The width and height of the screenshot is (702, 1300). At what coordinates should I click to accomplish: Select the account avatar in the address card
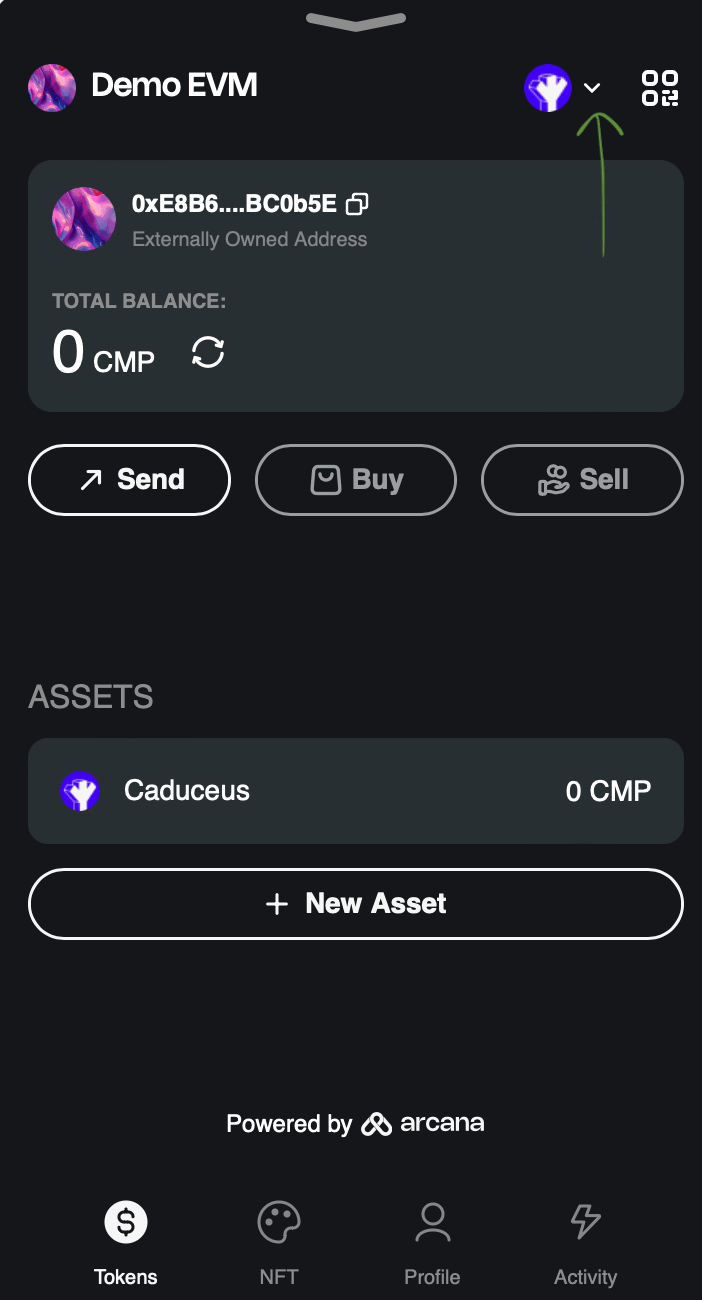click(x=84, y=219)
